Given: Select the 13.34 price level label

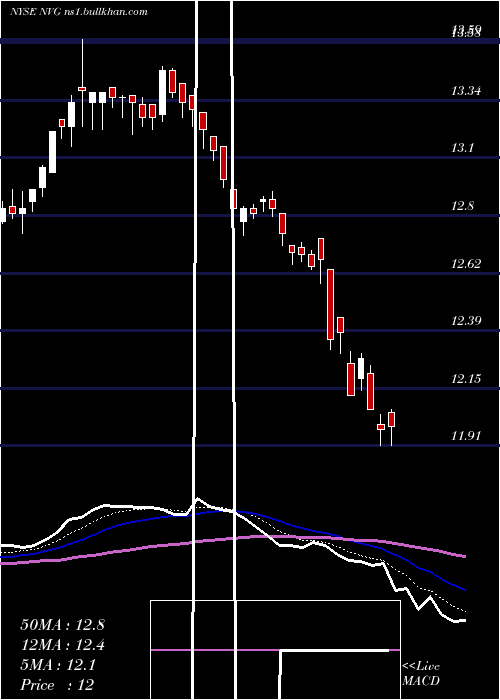Looking at the screenshot, I should pos(466,92).
